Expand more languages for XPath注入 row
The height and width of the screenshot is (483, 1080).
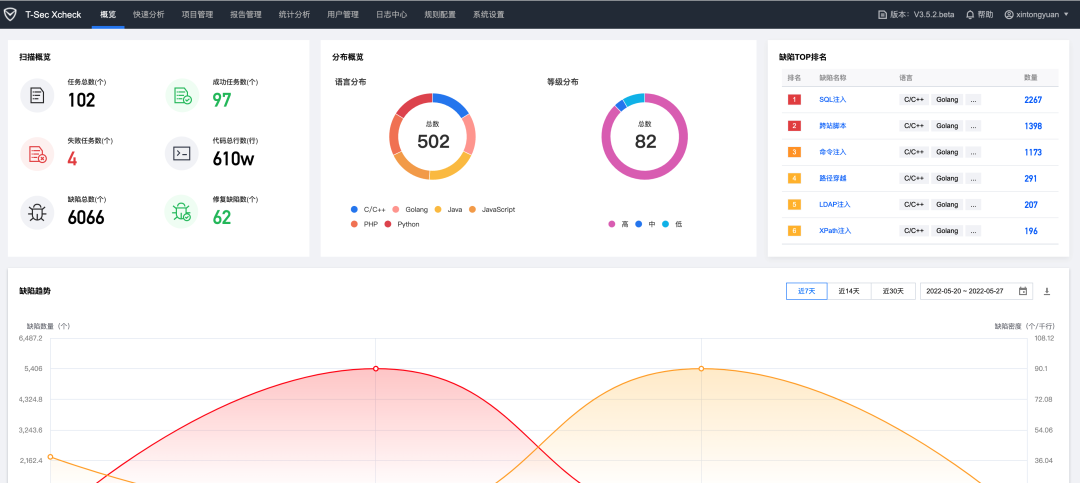point(973,231)
